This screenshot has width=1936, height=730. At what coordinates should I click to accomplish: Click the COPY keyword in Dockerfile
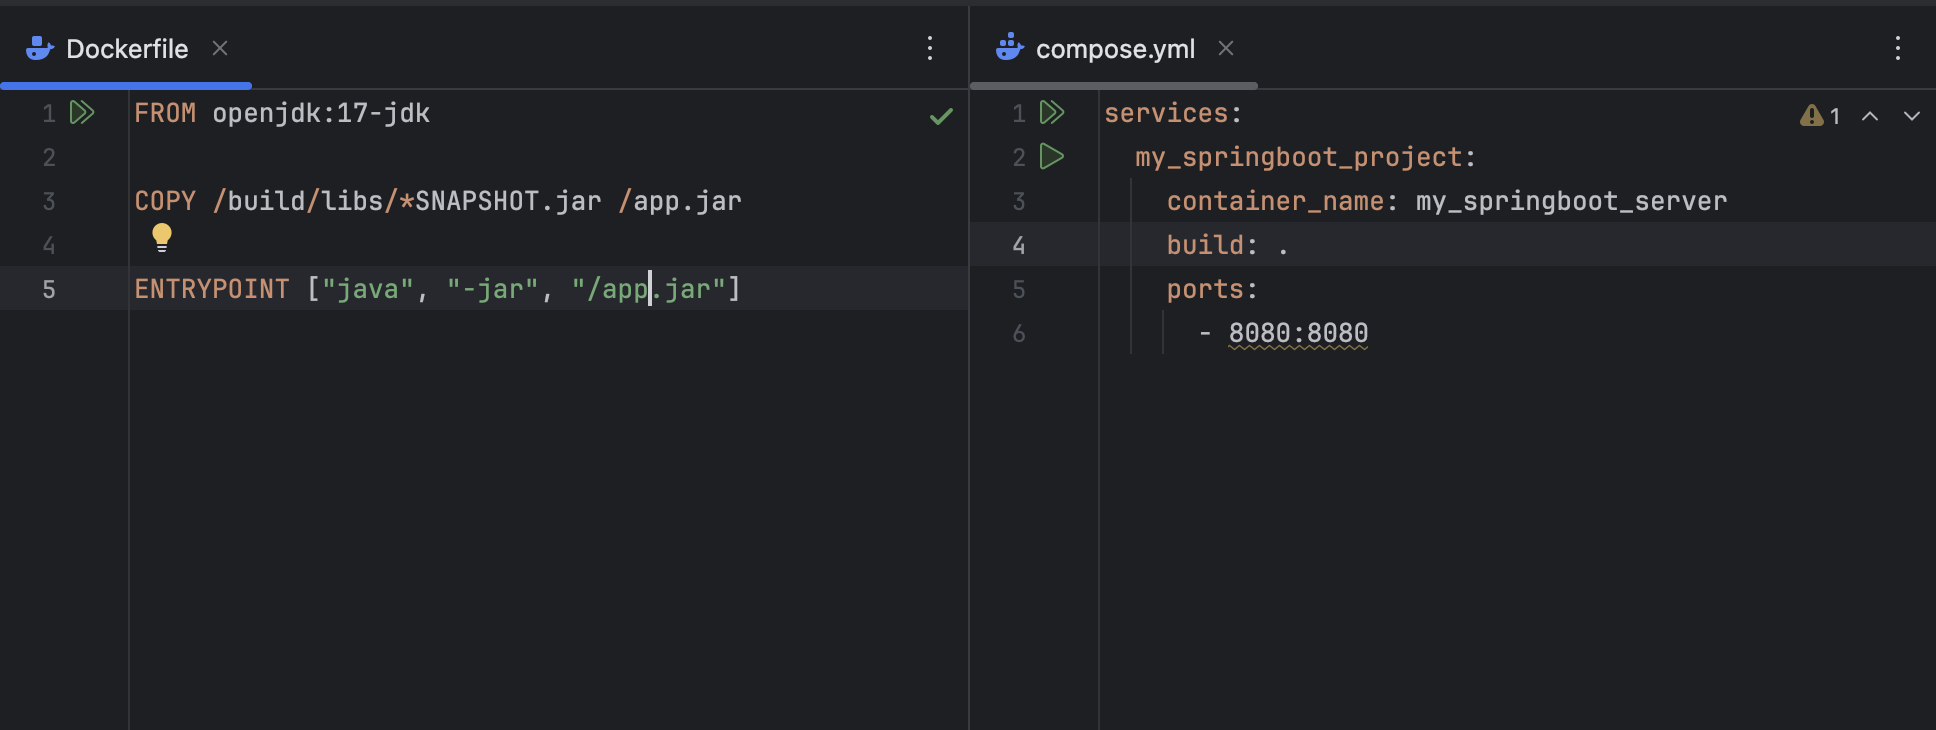[165, 201]
